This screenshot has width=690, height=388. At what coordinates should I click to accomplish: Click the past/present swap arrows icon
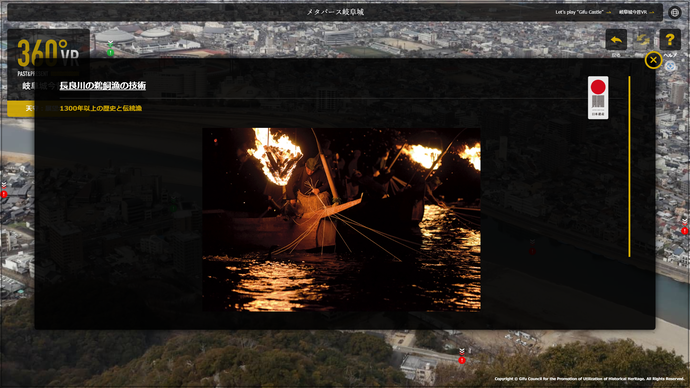click(643, 40)
